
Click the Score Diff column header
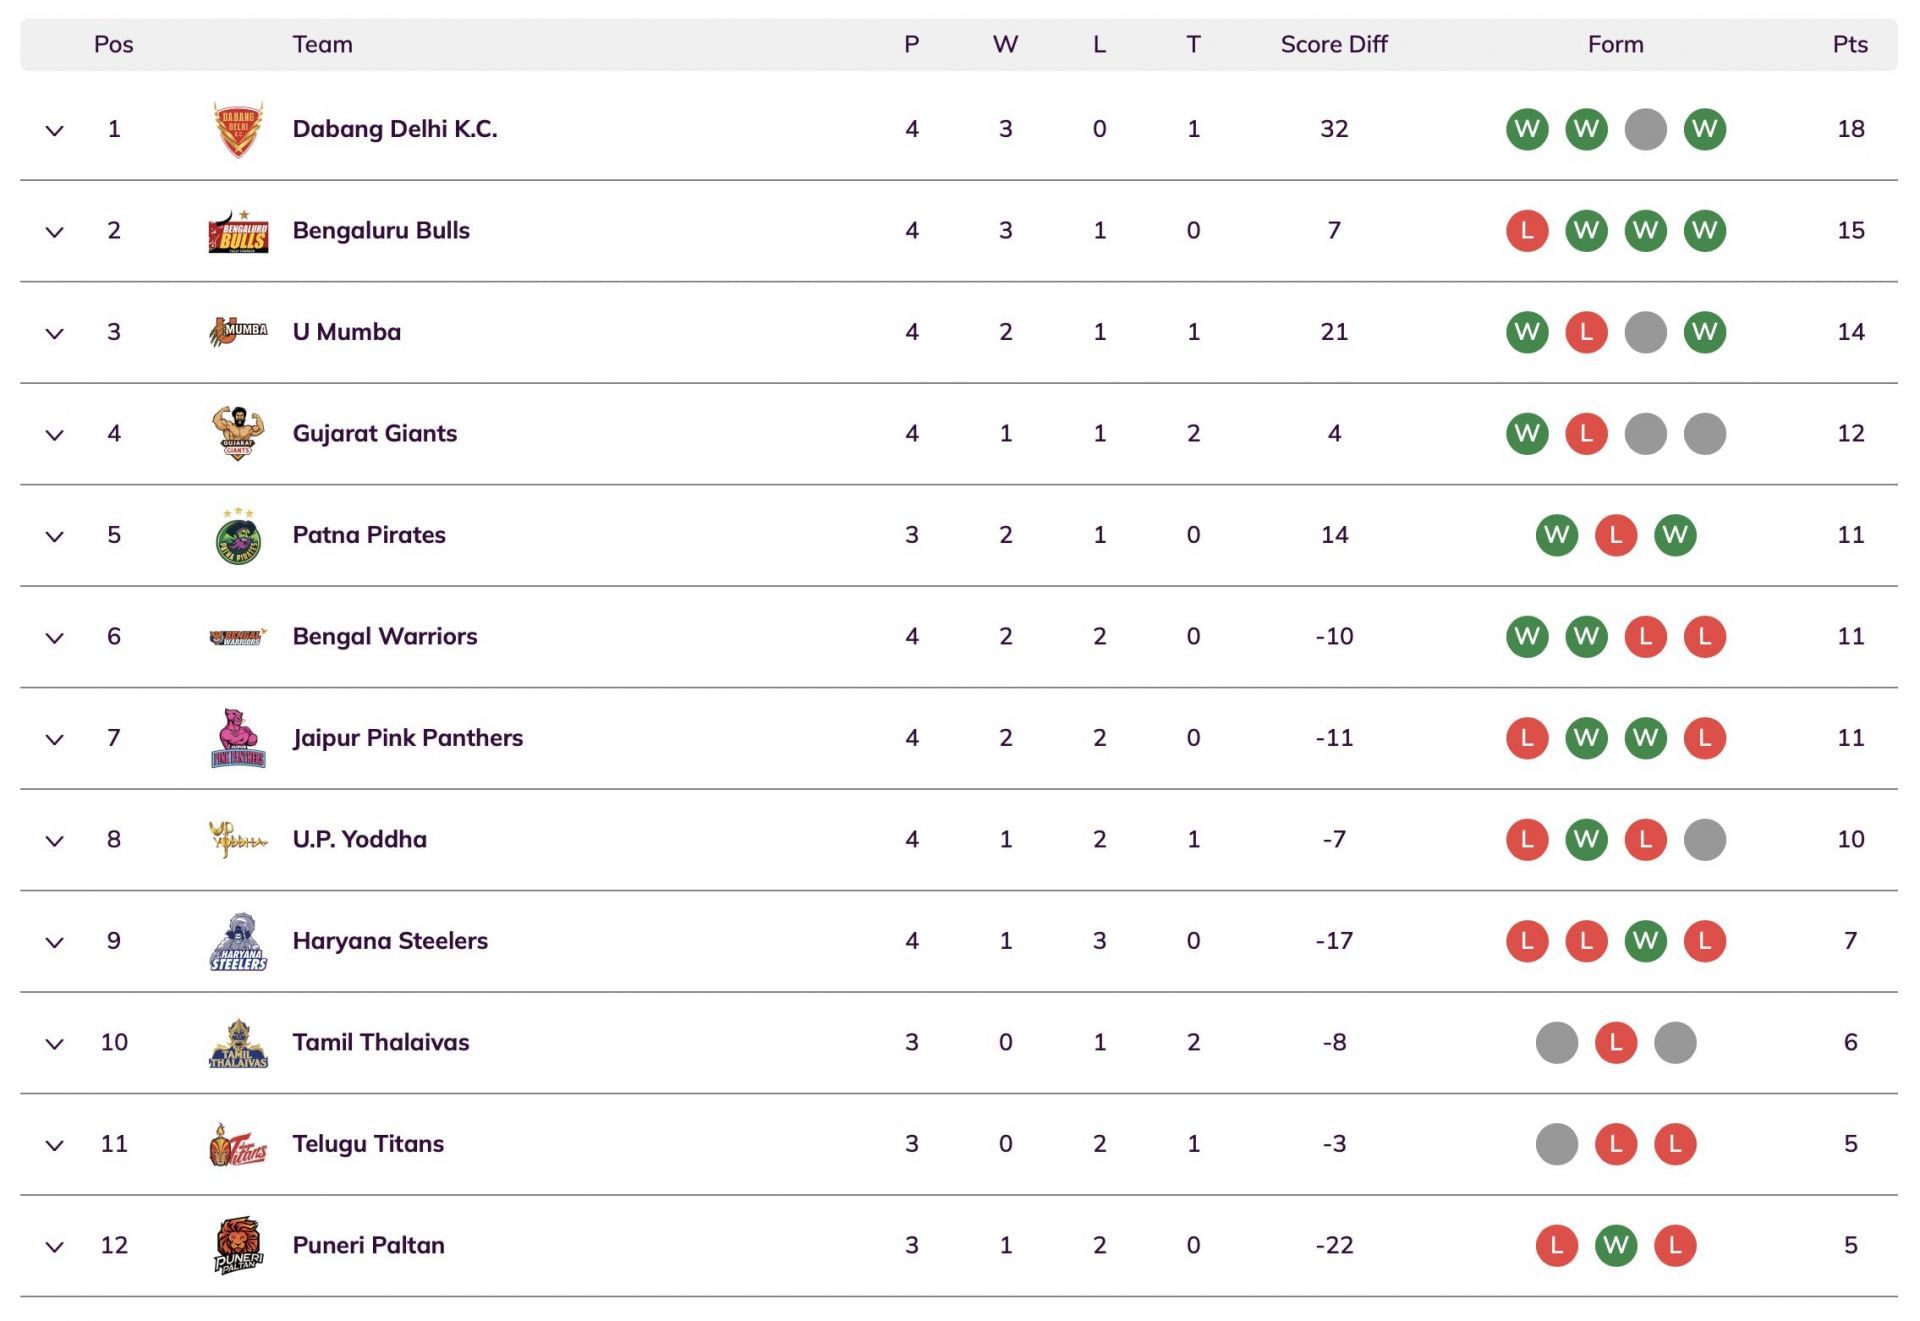pos(1333,44)
